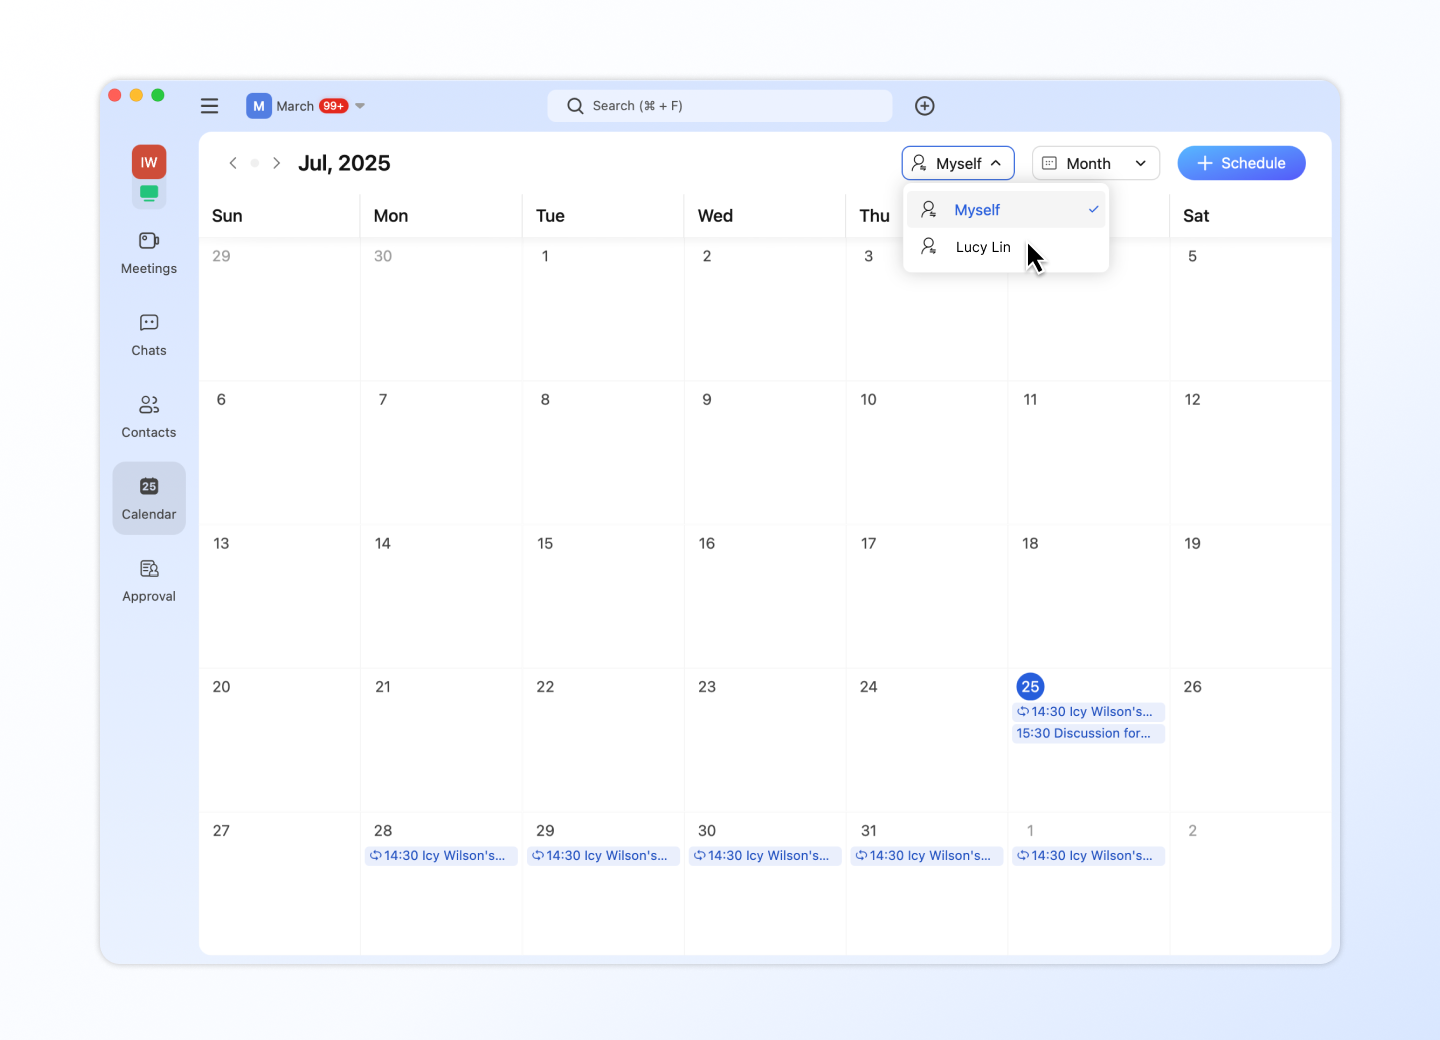Open the March workspace switcher dropdown
This screenshot has height=1040, width=1440.
[306, 106]
